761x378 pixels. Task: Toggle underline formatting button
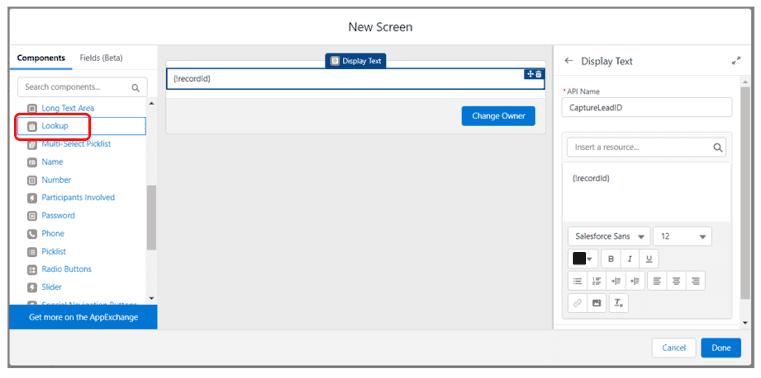[x=649, y=259]
